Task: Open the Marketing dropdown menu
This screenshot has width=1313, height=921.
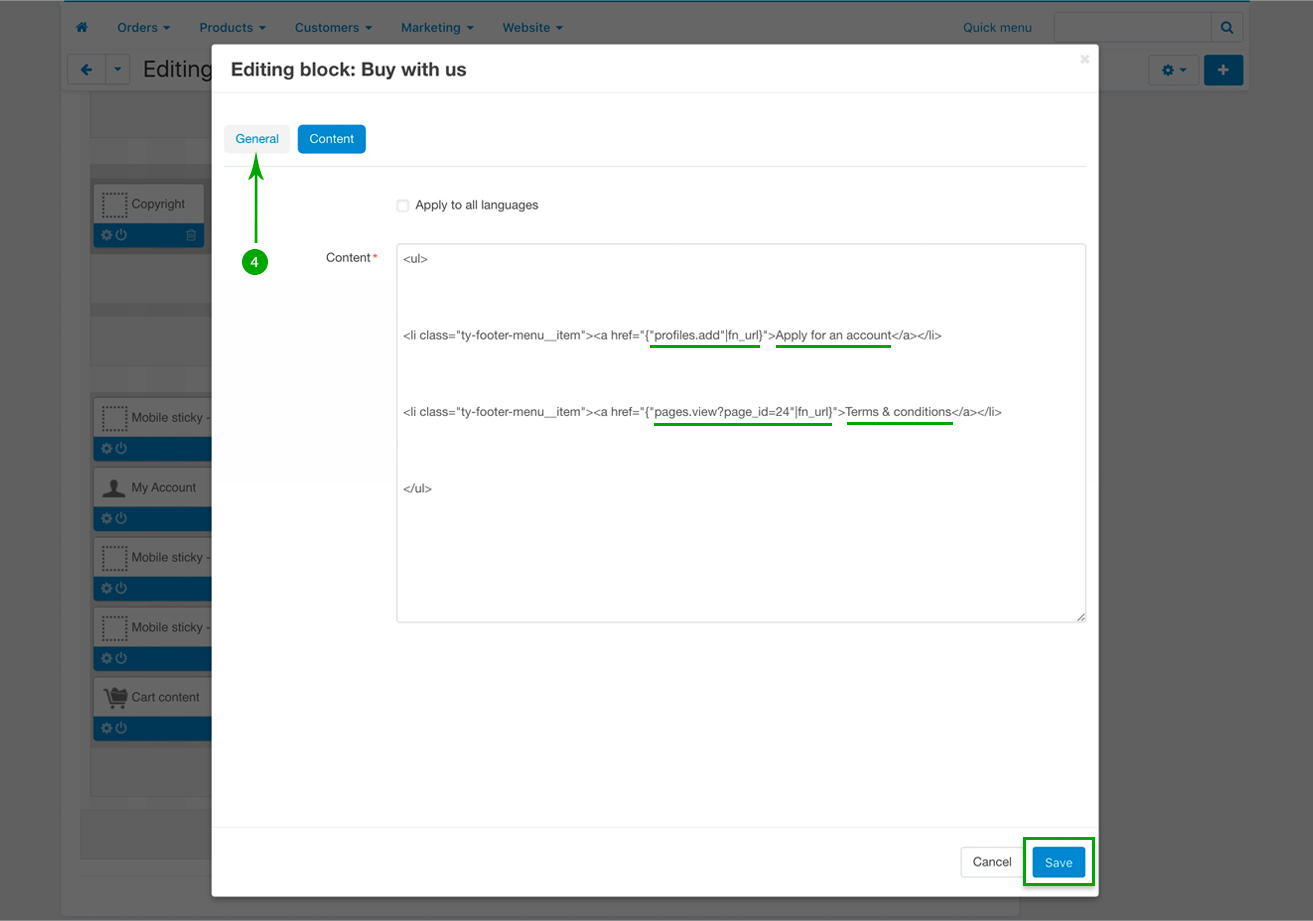Action: coord(437,27)
